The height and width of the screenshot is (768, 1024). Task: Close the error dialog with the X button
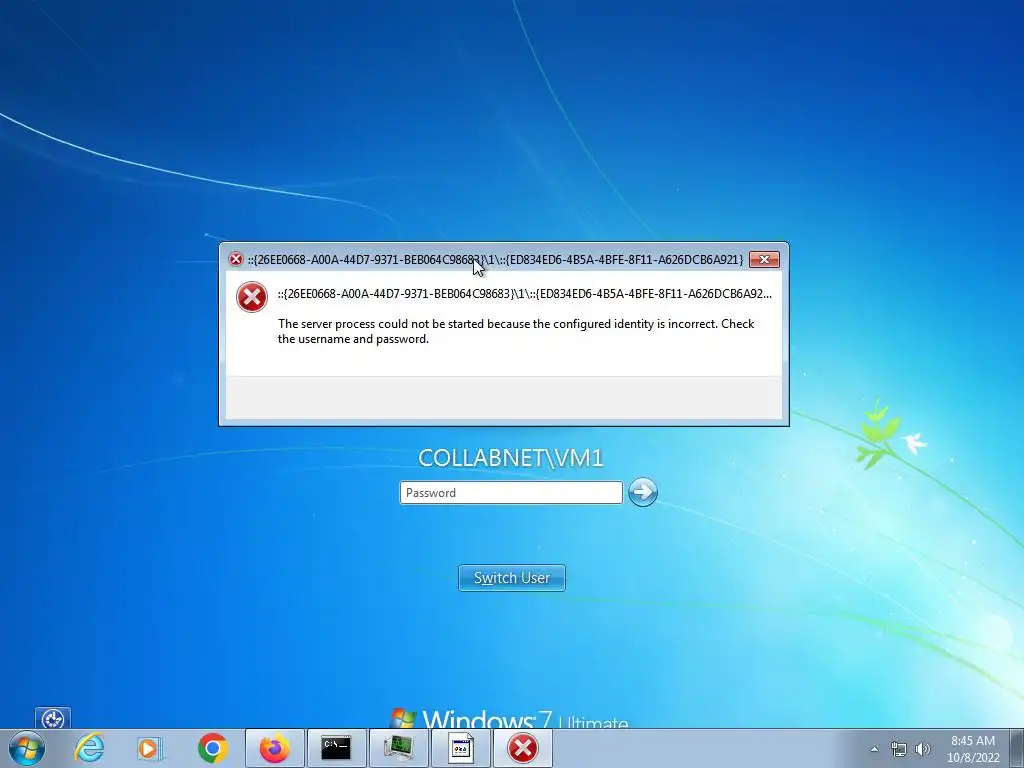764,259
